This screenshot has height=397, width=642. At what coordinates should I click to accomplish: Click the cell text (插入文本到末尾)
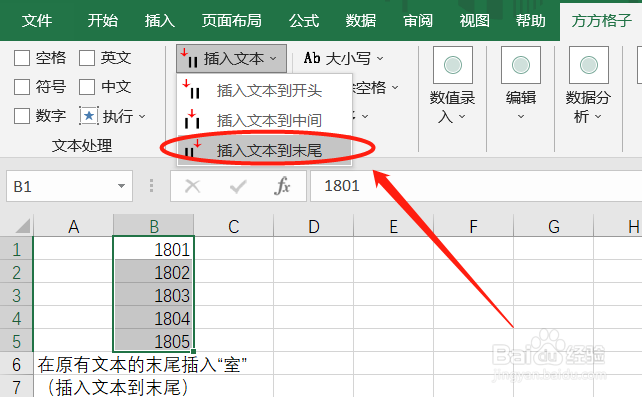(118, 387)
